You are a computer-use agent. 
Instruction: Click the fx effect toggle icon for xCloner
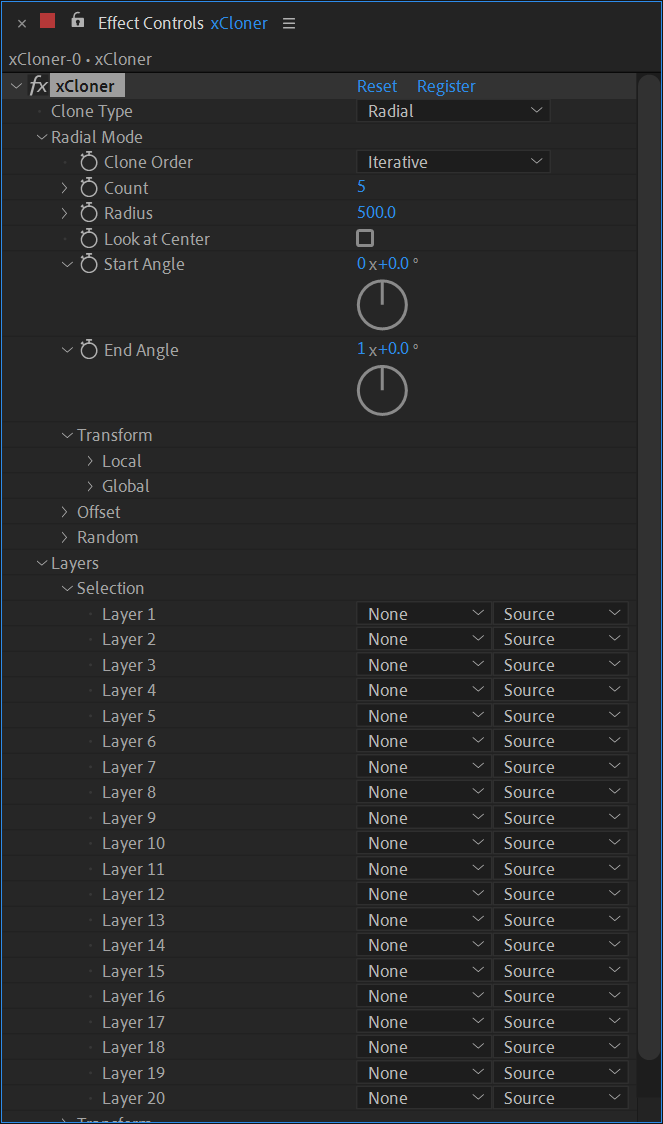tap(39, 86)
